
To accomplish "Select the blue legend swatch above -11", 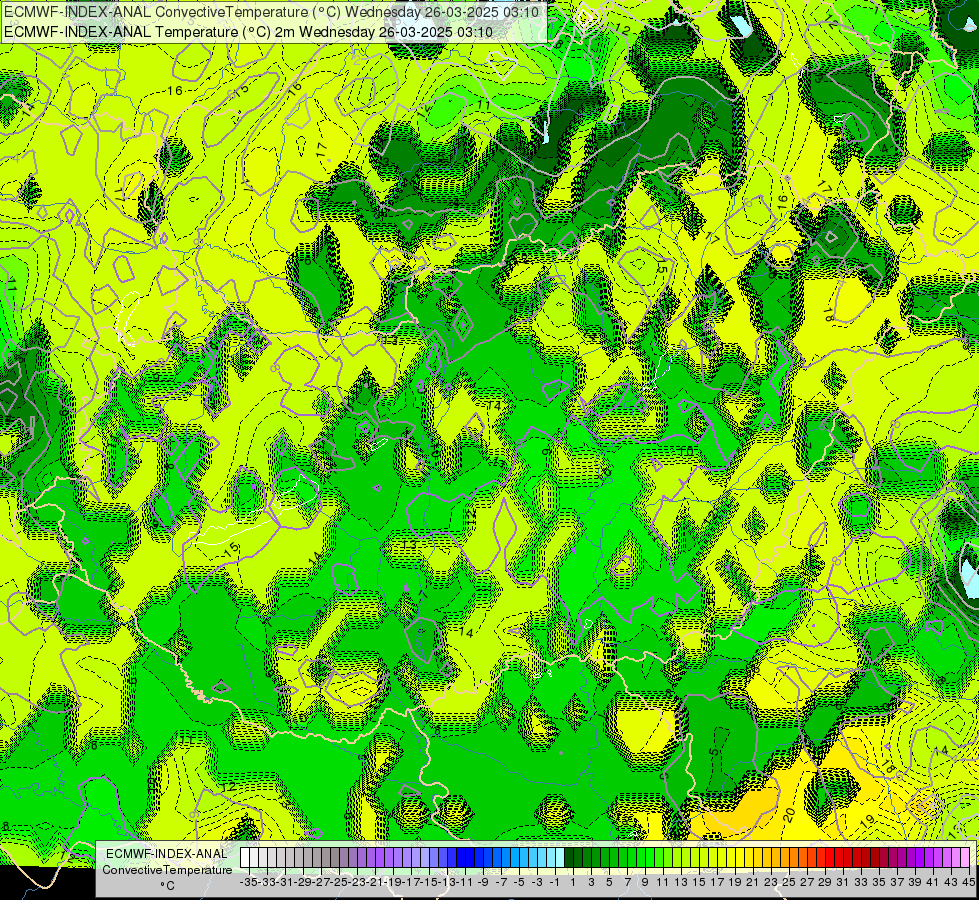I will 461,858.
